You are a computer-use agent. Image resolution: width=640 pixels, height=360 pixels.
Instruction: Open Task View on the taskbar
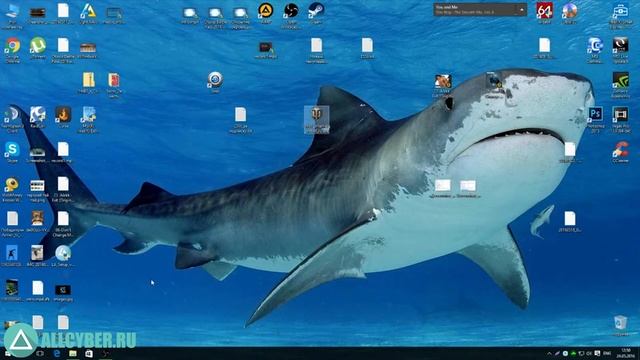coord(40,353)
